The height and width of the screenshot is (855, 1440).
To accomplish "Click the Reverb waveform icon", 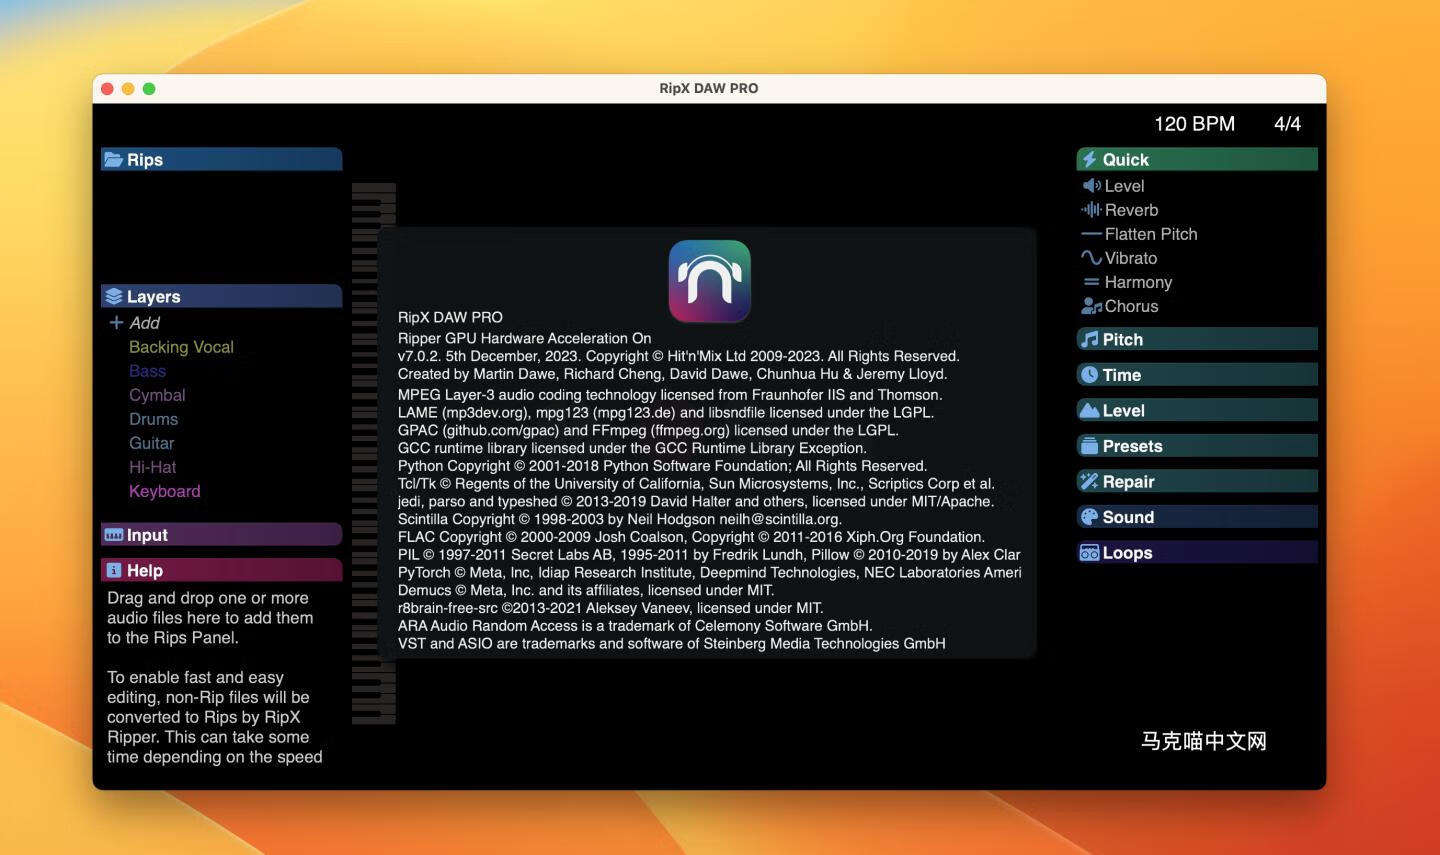I will (1091, 210).
